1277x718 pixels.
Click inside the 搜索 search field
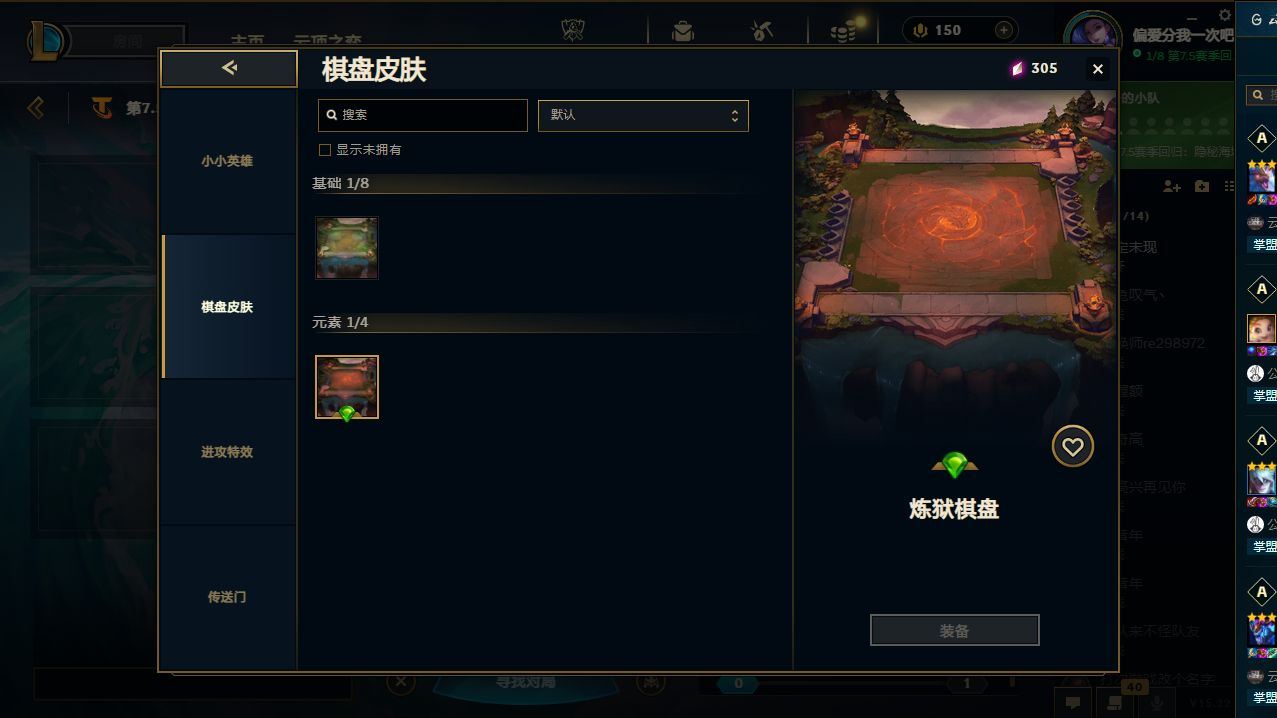(x=422, y=115)
